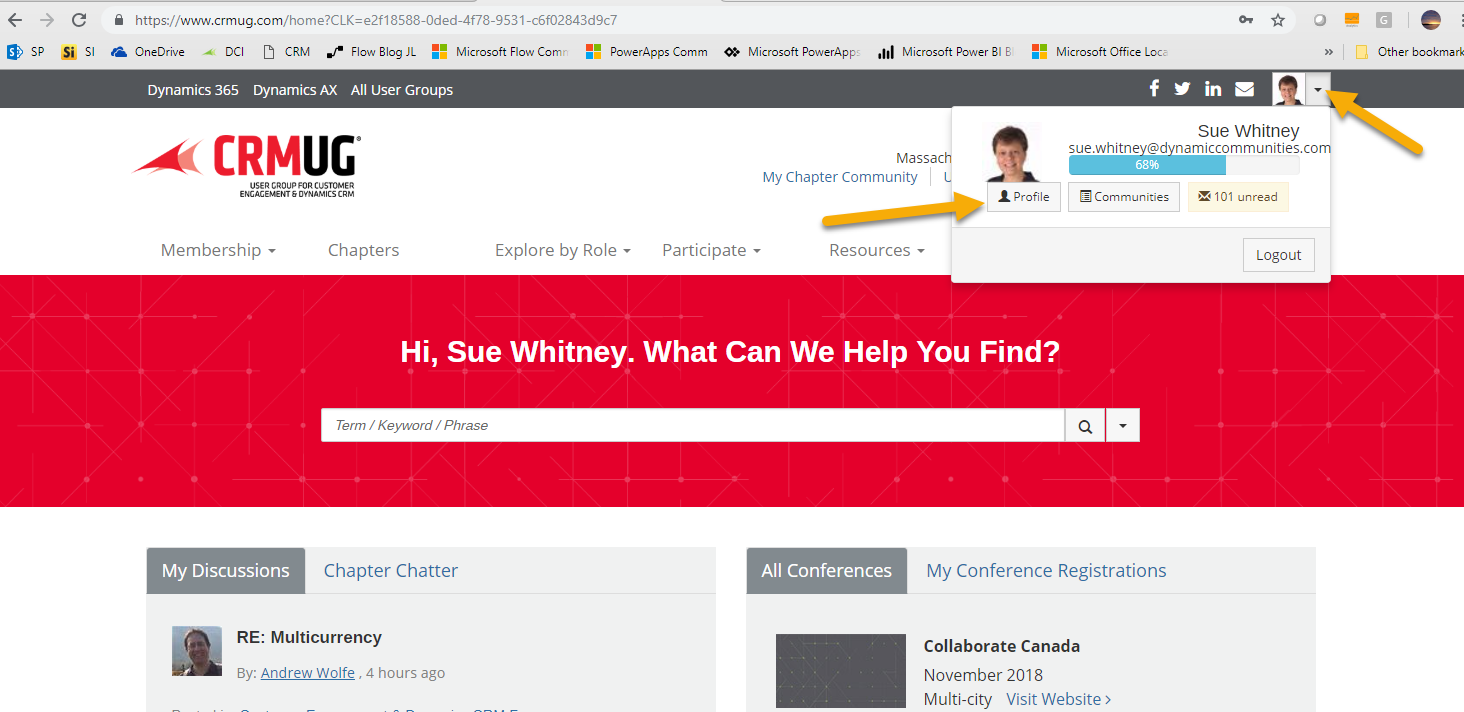Click the Communities button
The image size is (1464, 712).
[x=1124, y=197]
